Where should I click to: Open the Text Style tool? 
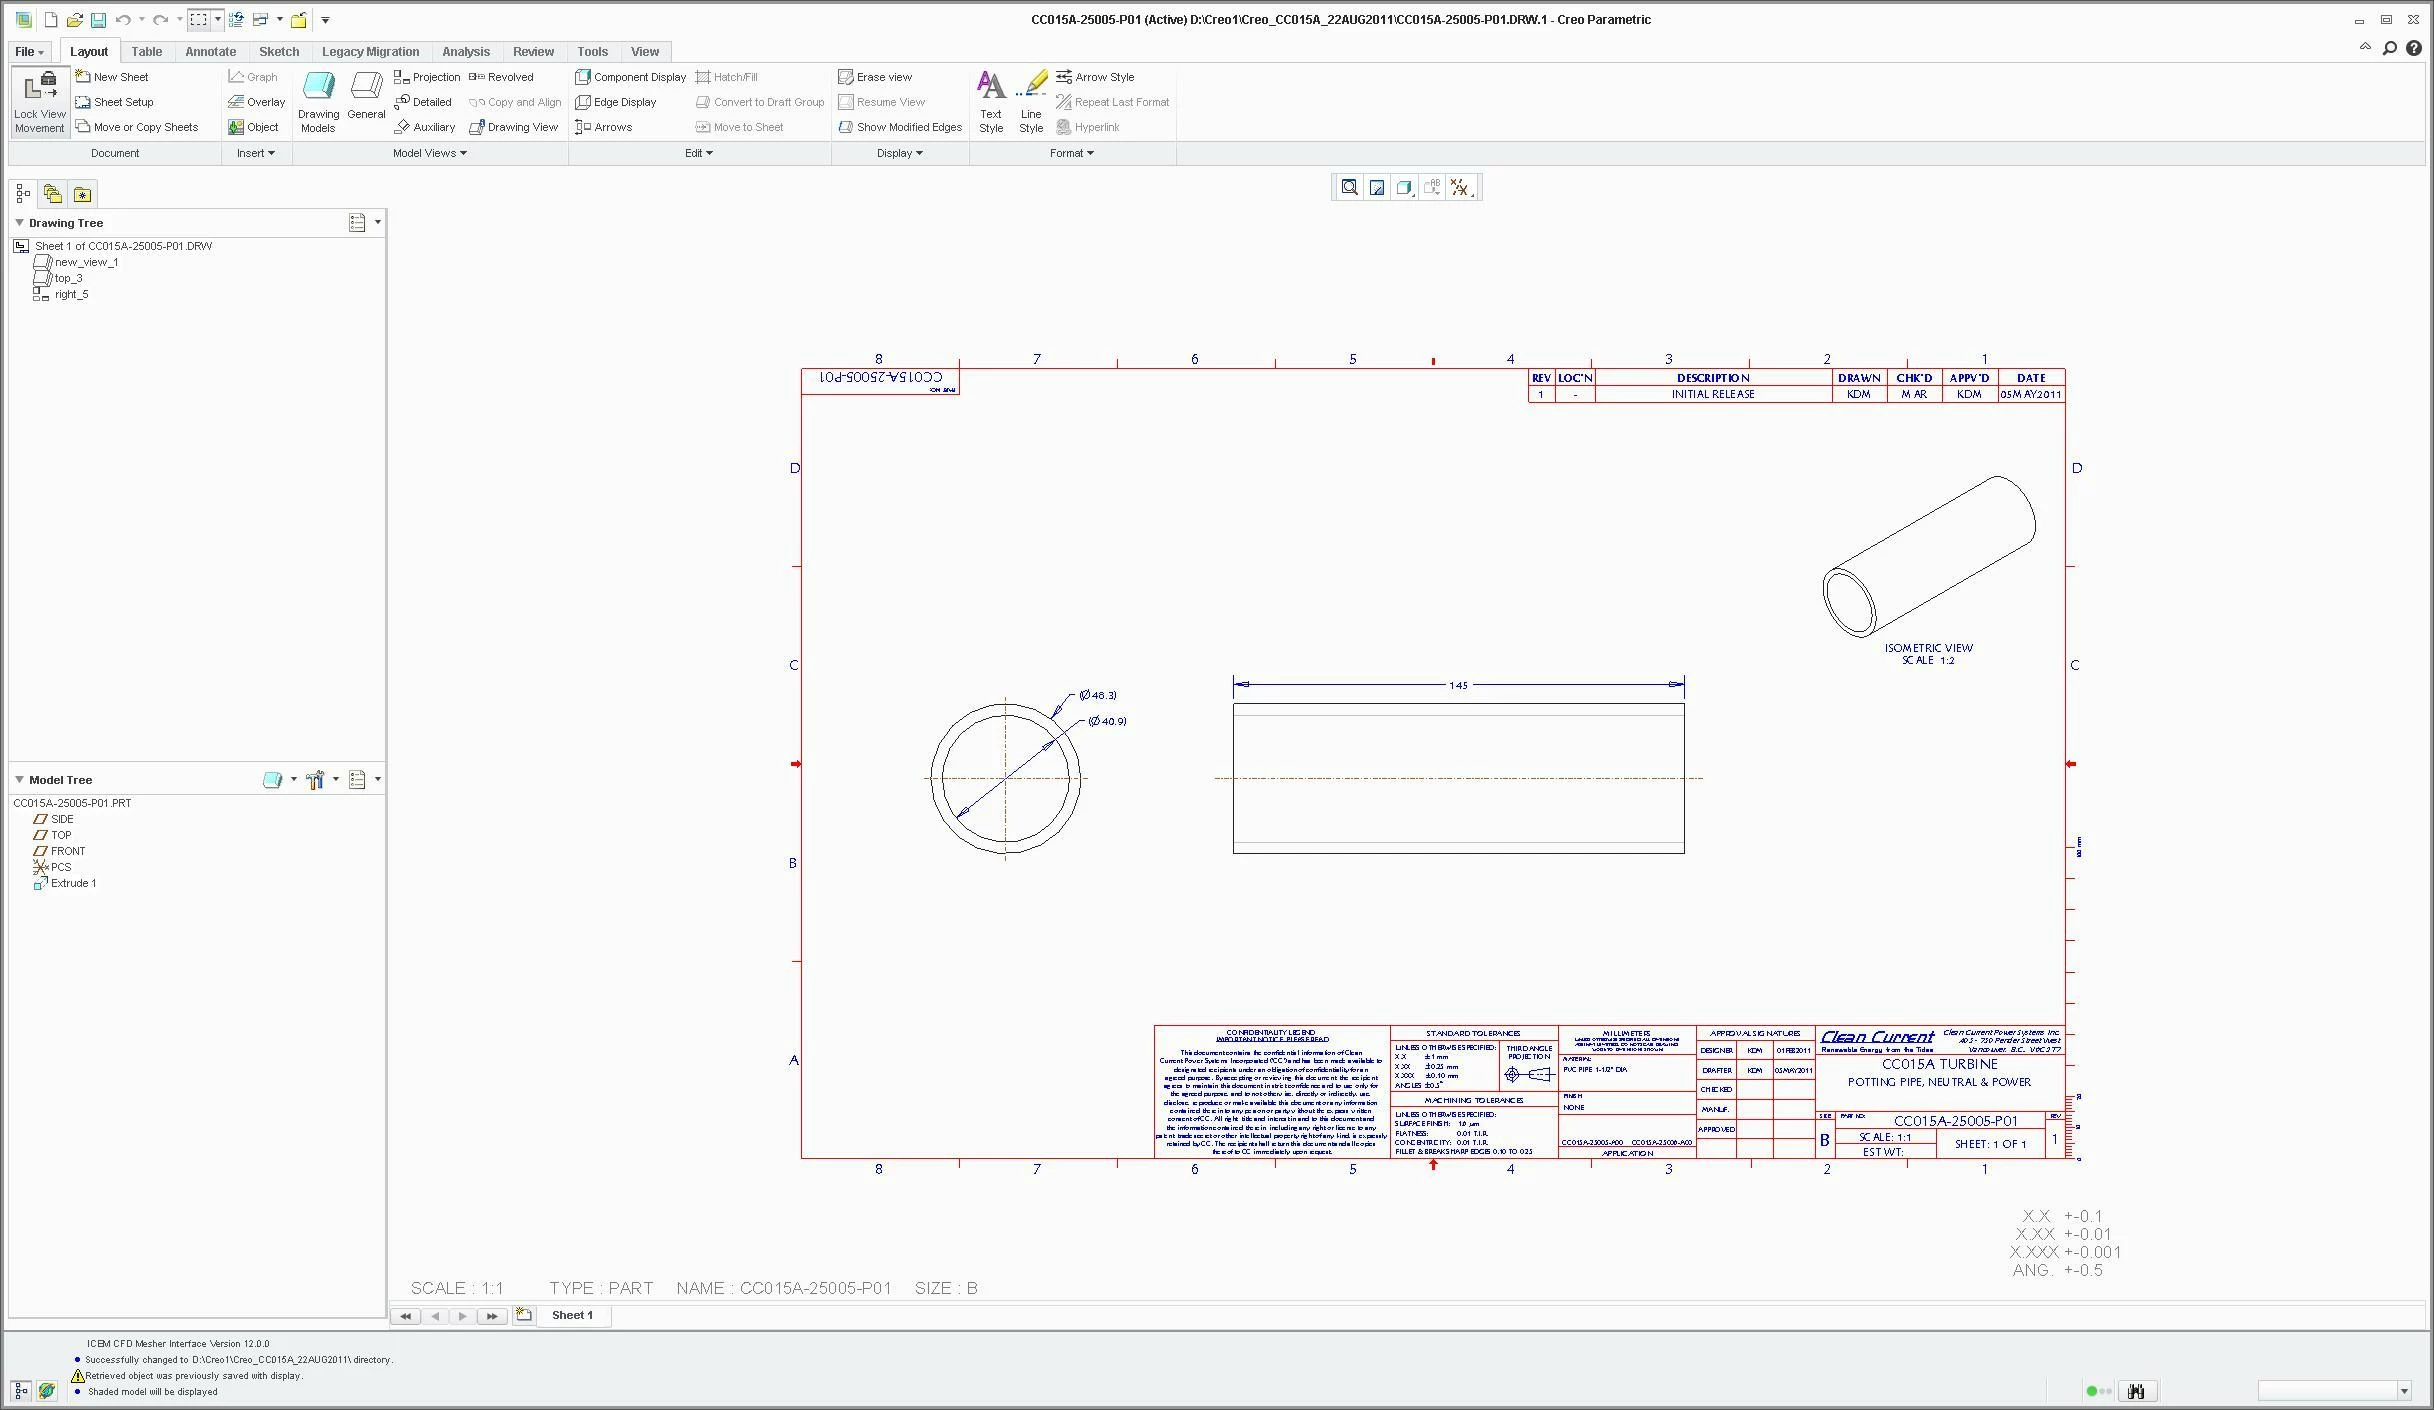990,101
